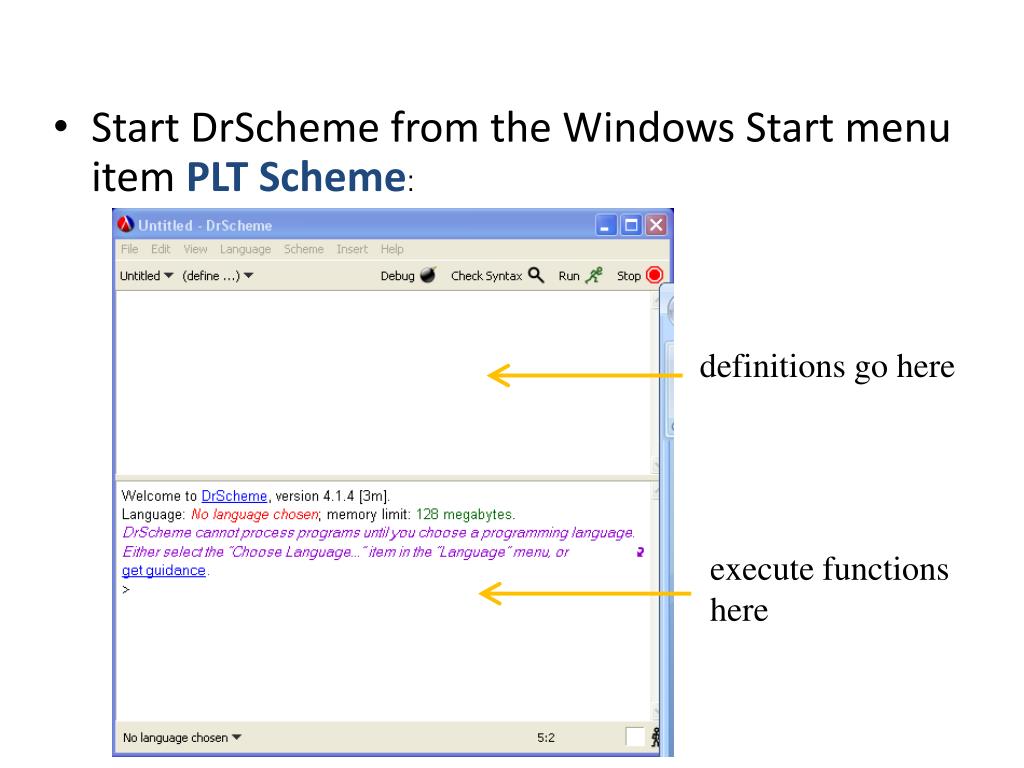Viewport: 1024px width, 768px height.
Task: Open the No language chosen dropdown
Action: [x=182, y=737]
